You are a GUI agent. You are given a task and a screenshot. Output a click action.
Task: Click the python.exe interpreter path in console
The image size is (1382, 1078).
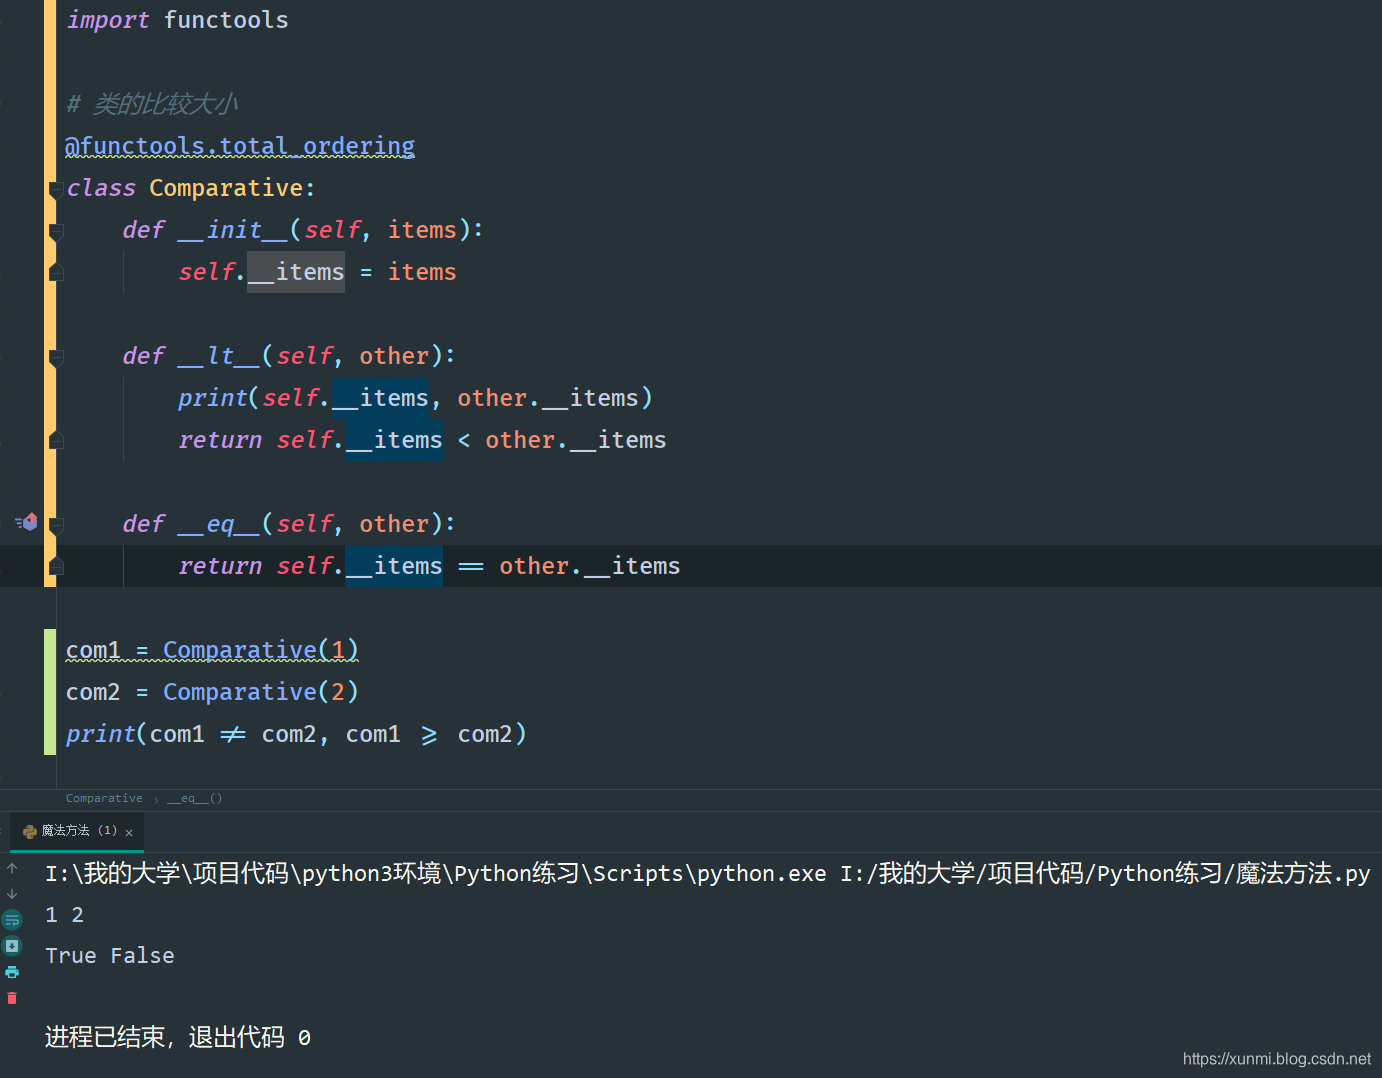point(436,873)
